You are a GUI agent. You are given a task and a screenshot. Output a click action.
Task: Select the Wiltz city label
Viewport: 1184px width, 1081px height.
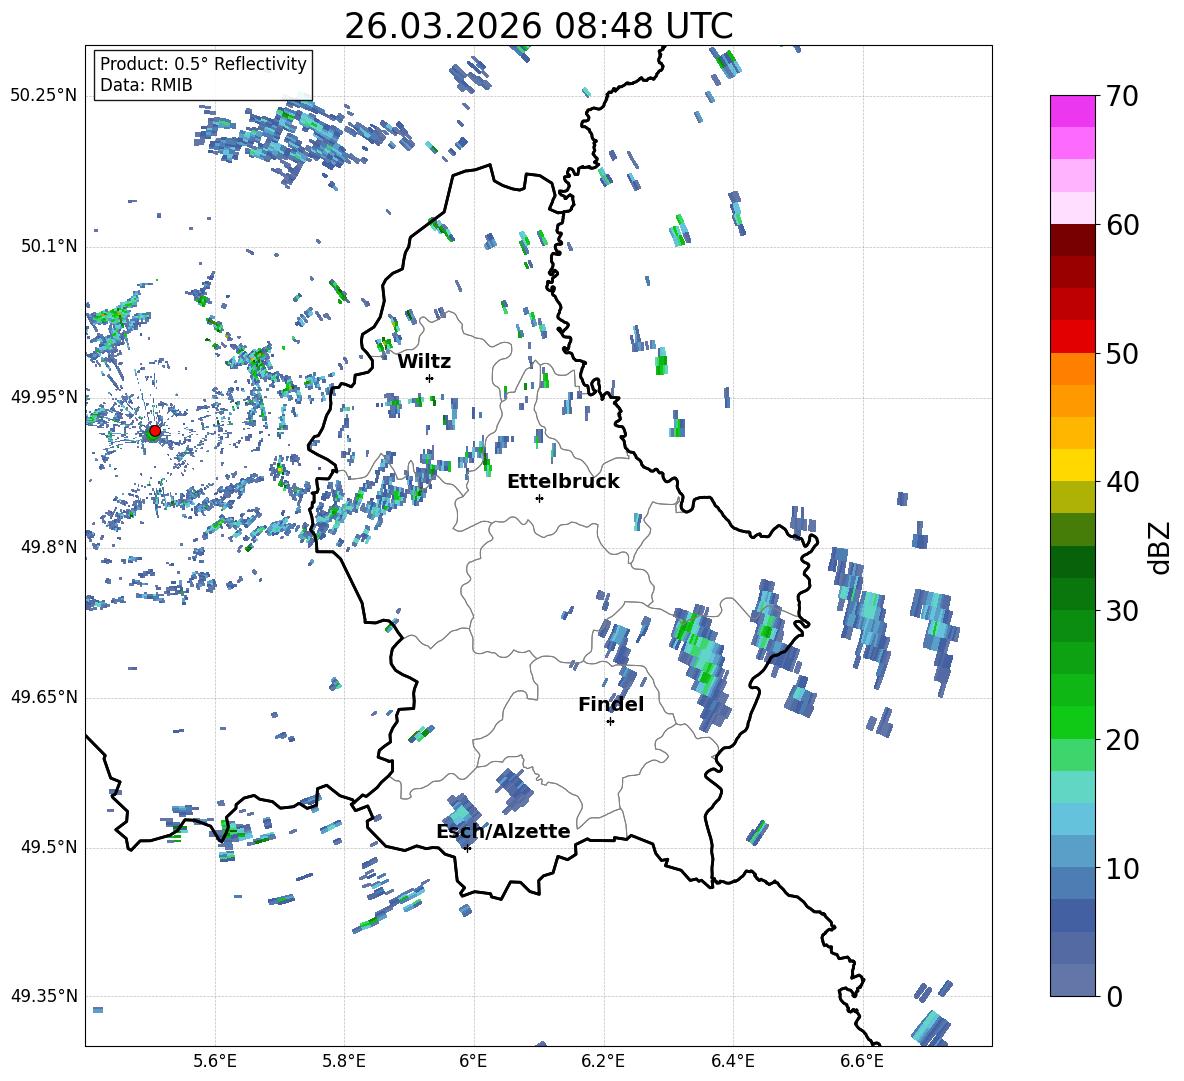click(x=424, y=362)
